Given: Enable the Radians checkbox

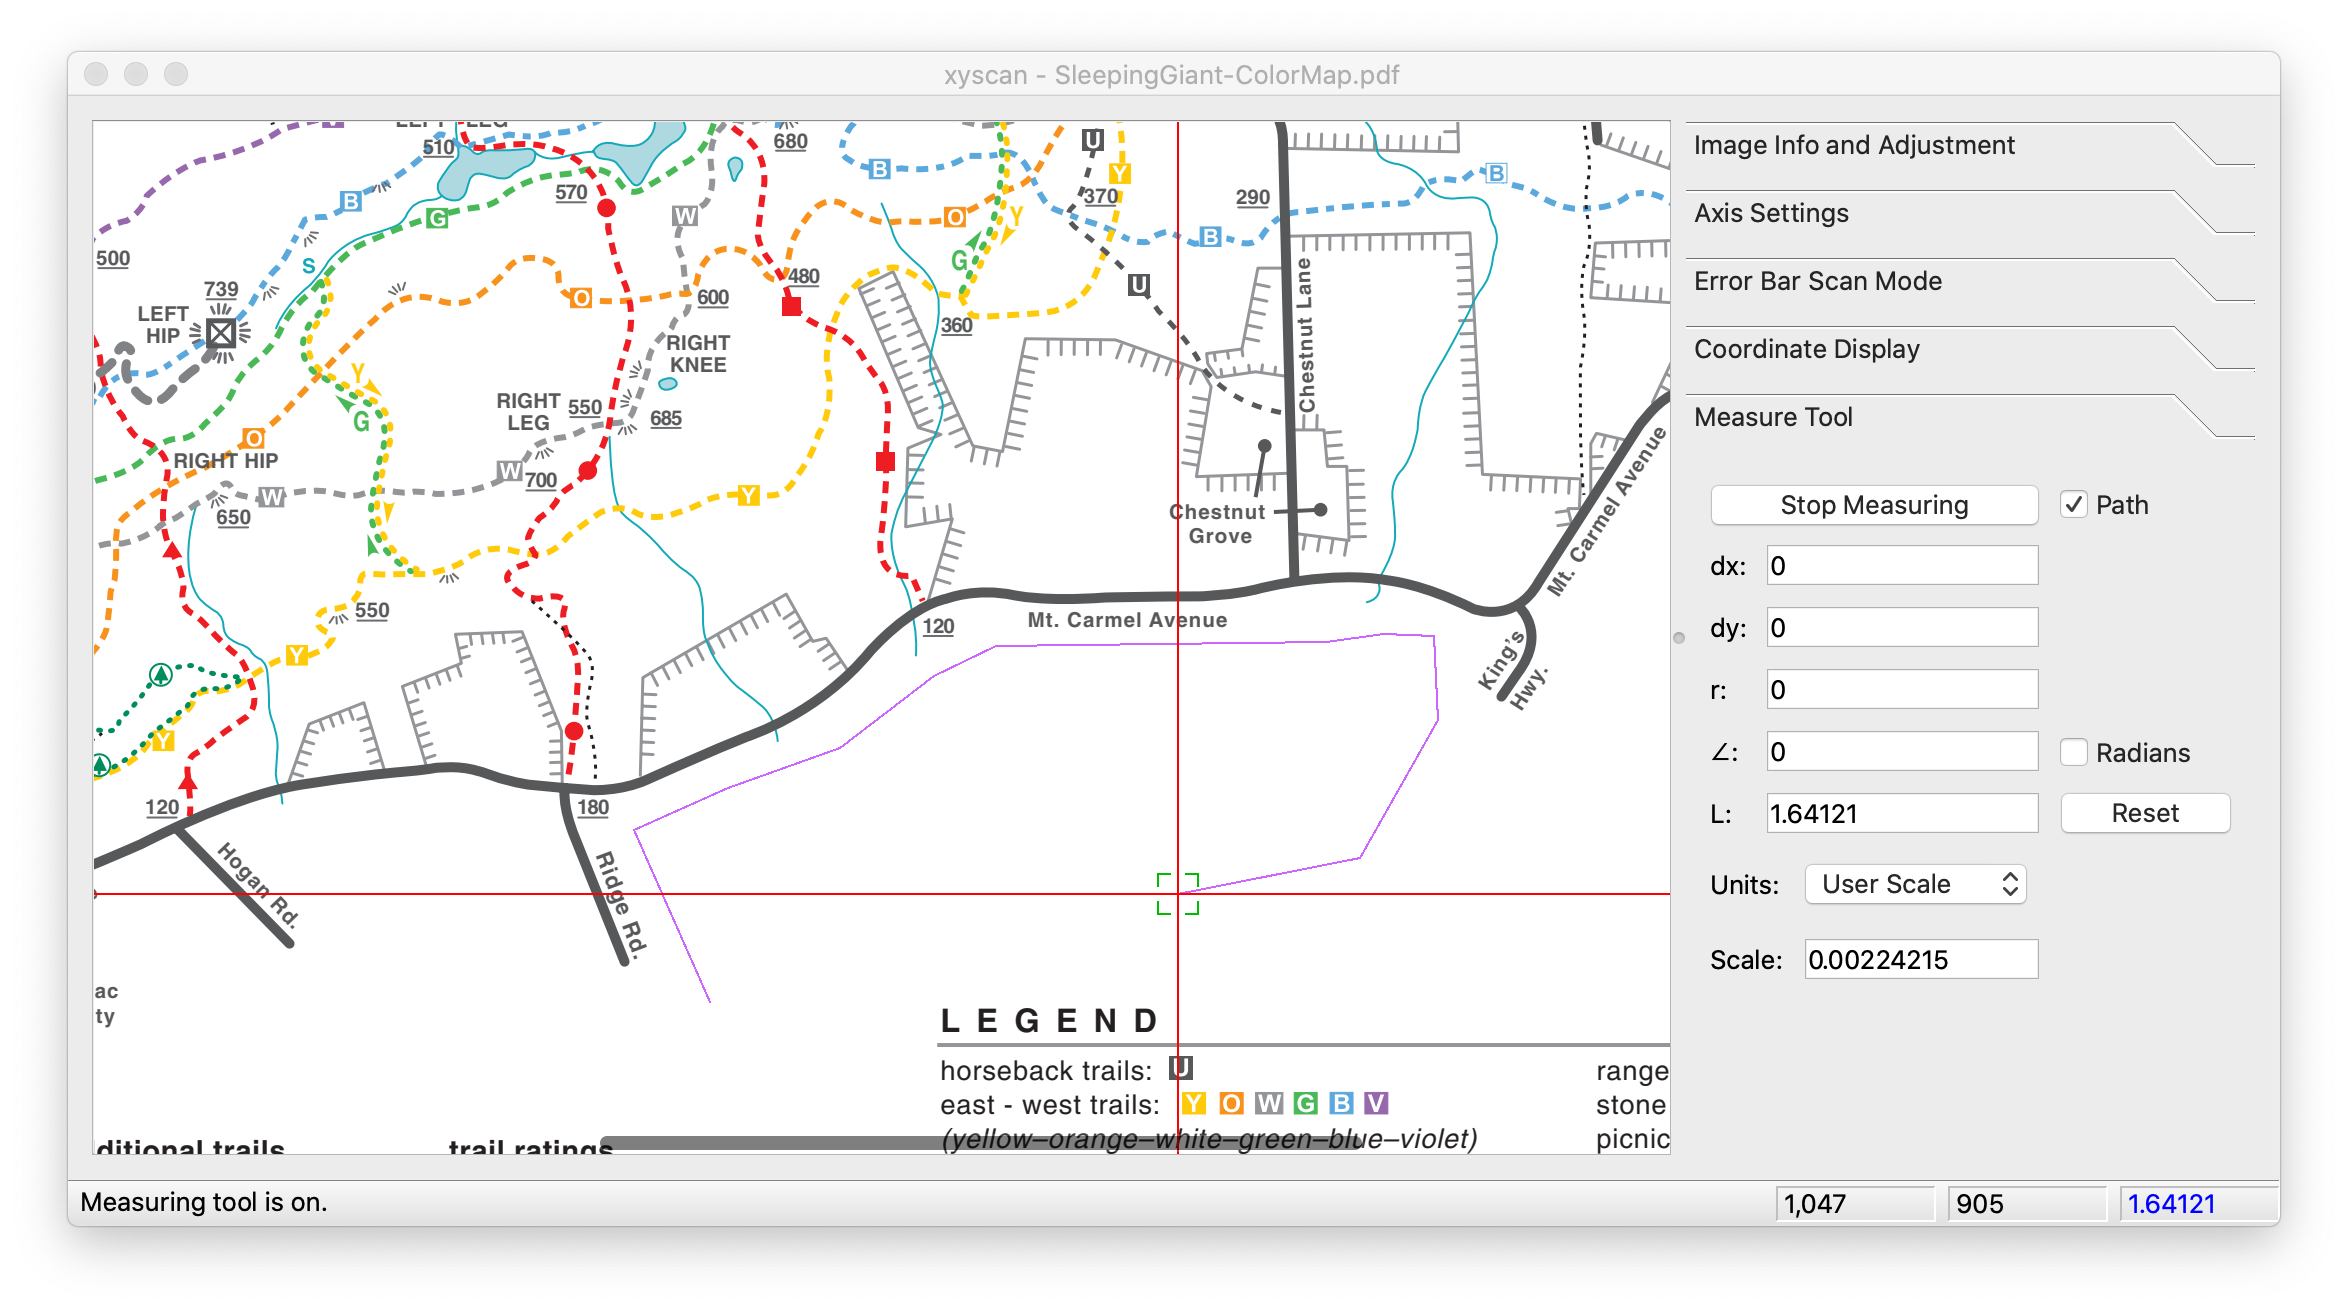Looking at the screenshot, I should pos(2074,753).
